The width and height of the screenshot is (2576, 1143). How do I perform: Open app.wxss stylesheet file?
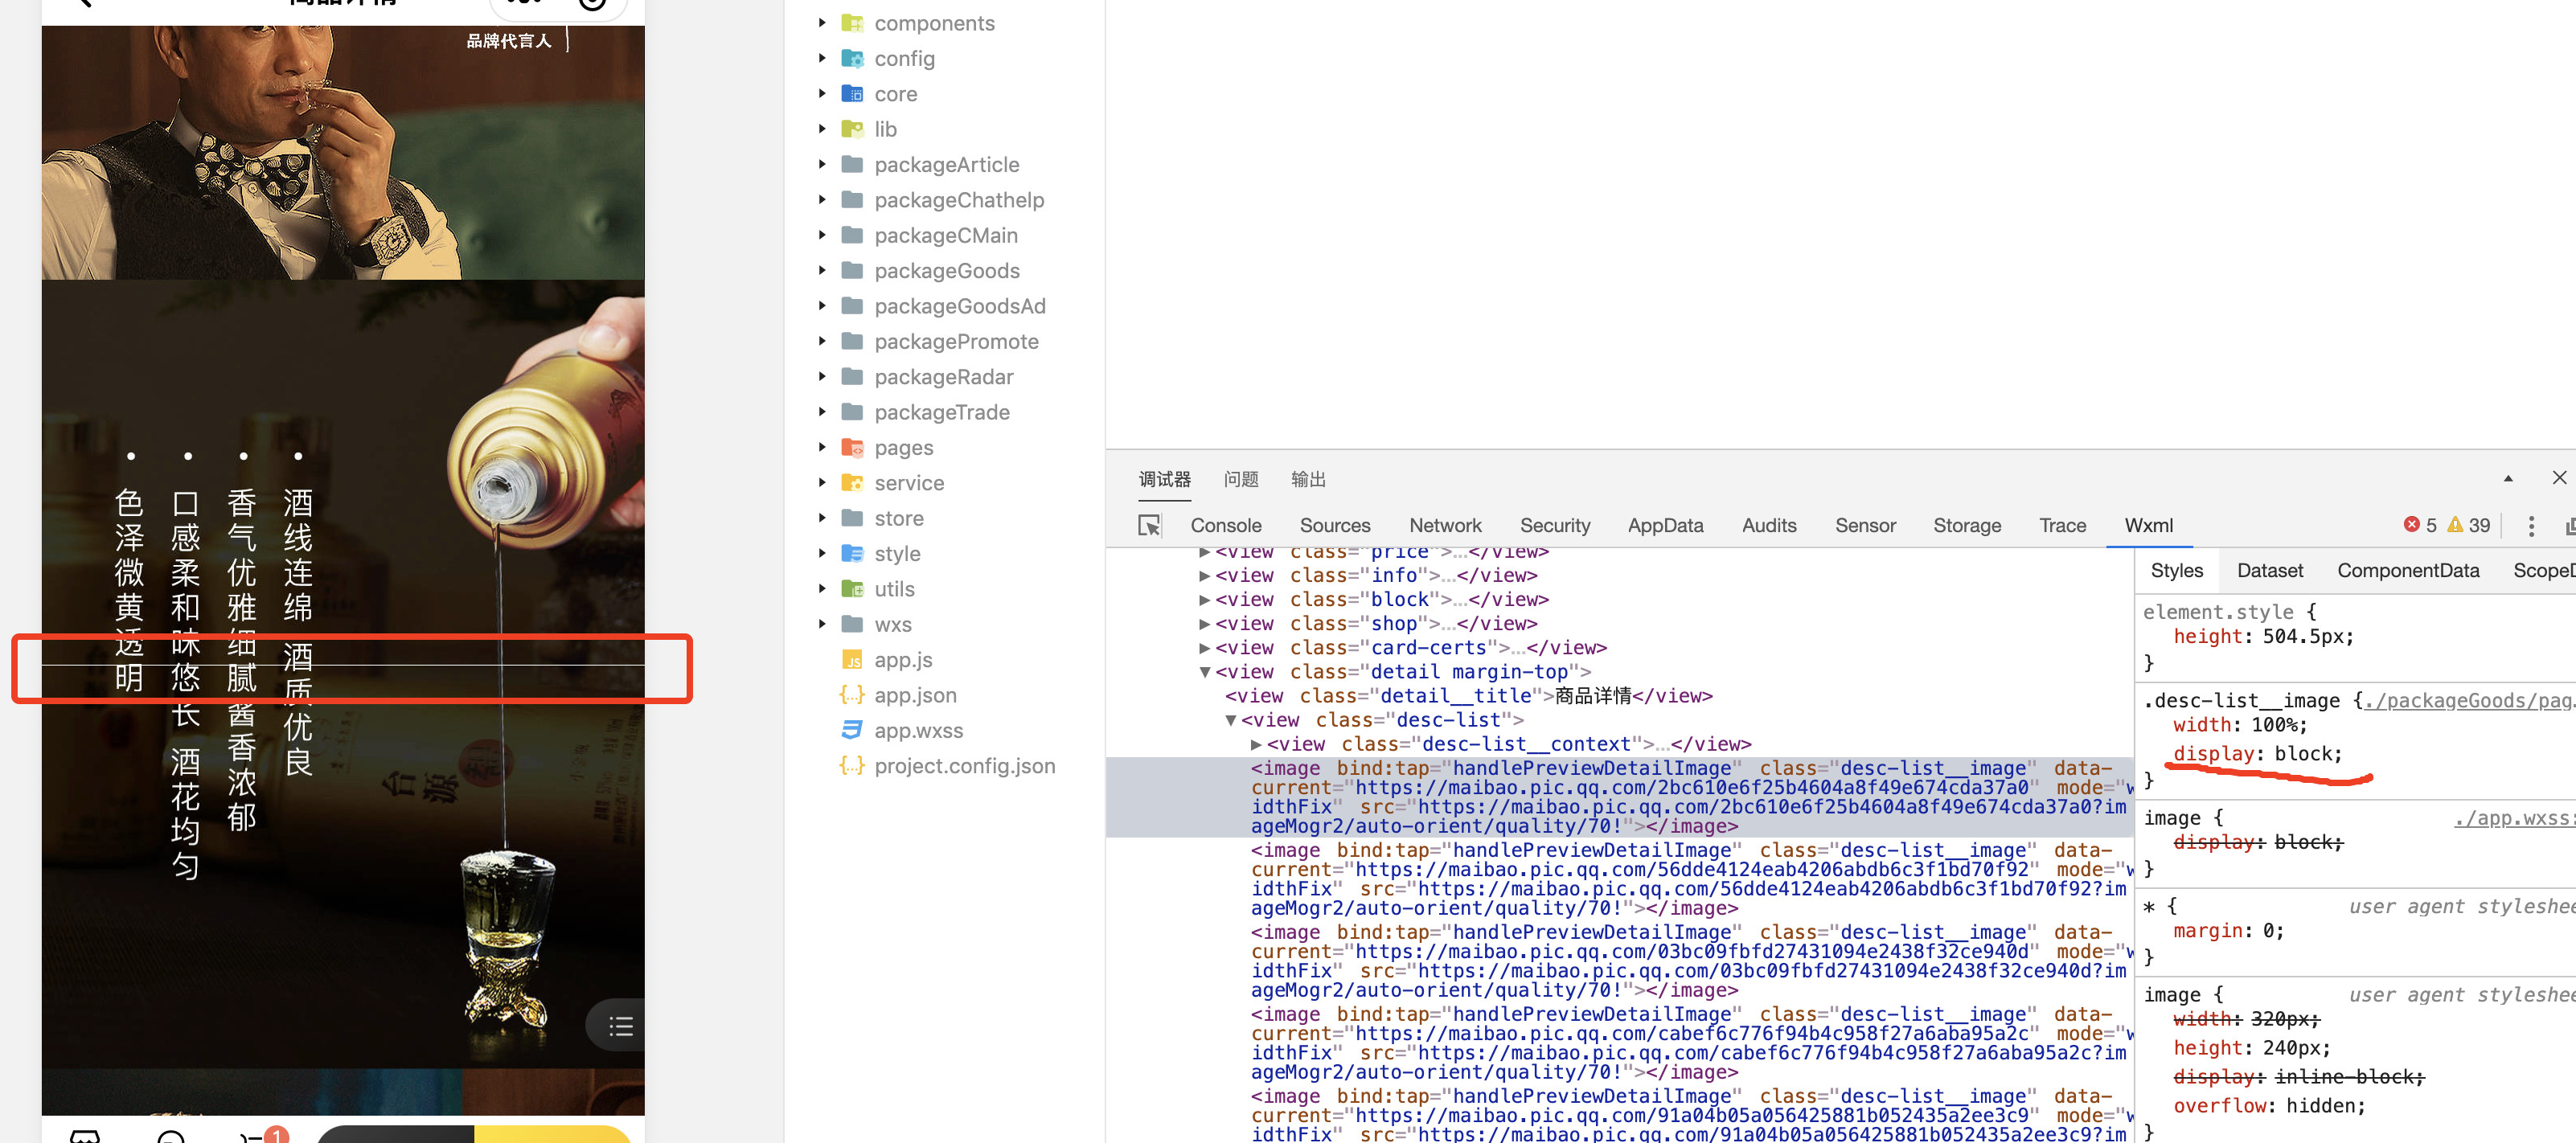917,730
